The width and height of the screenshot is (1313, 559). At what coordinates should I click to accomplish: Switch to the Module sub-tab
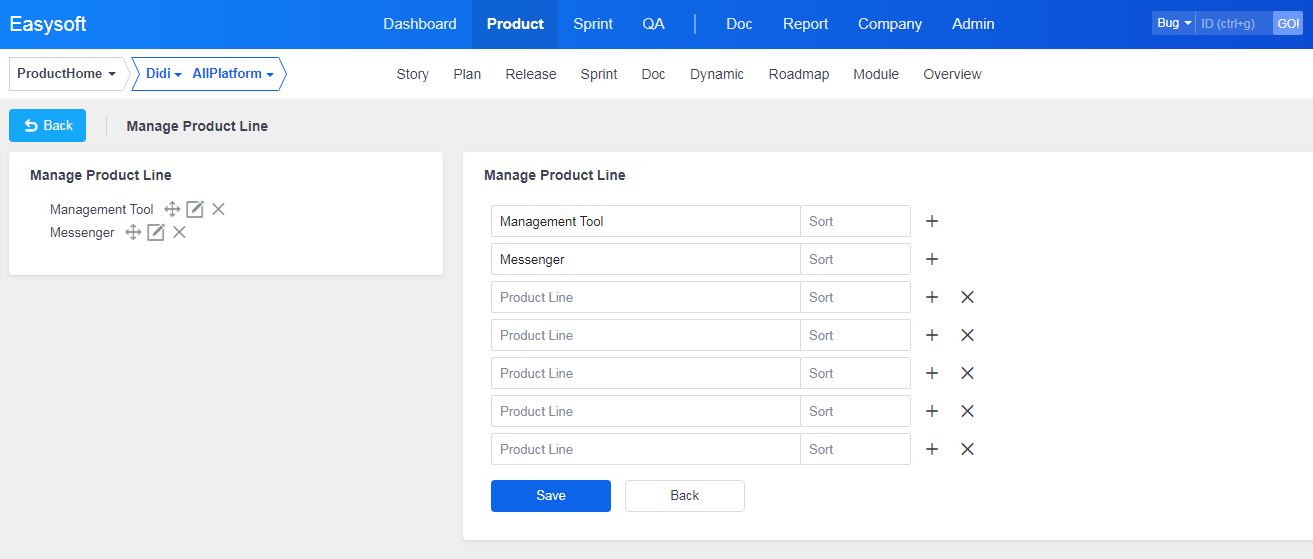[876, 74]
